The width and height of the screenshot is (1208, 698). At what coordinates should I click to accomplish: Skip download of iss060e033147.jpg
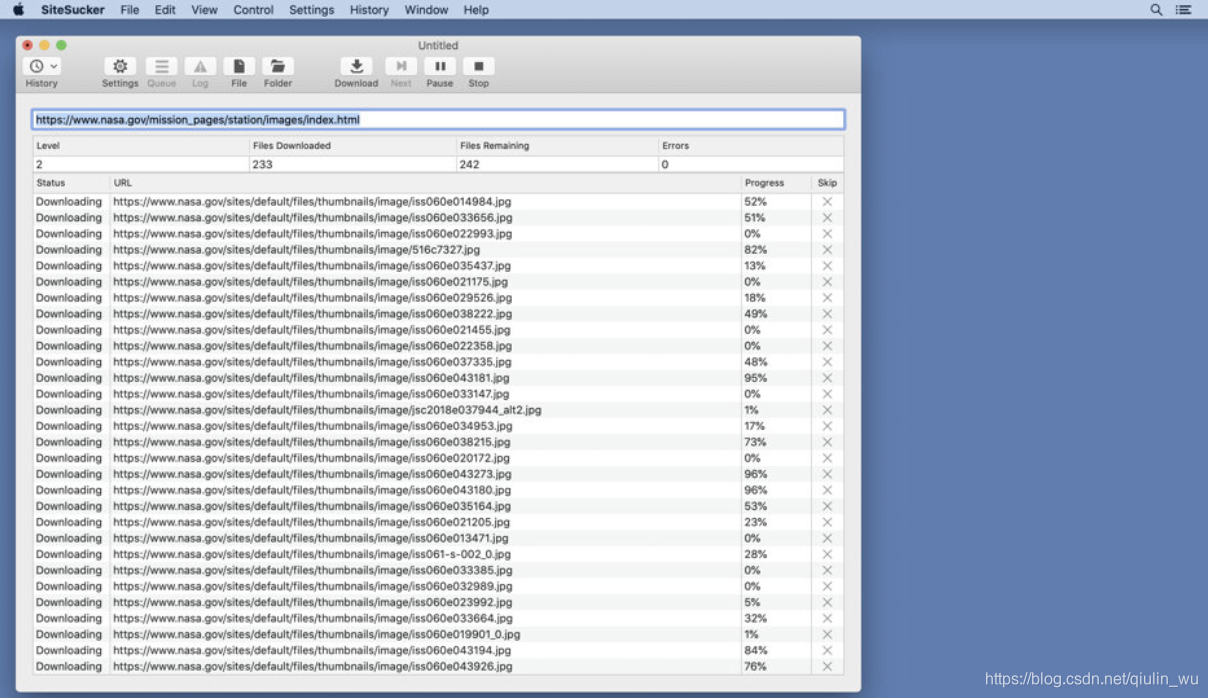[827, 394]
